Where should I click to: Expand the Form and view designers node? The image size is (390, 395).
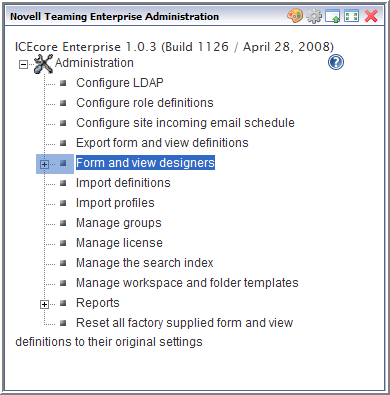coord(44,164)
